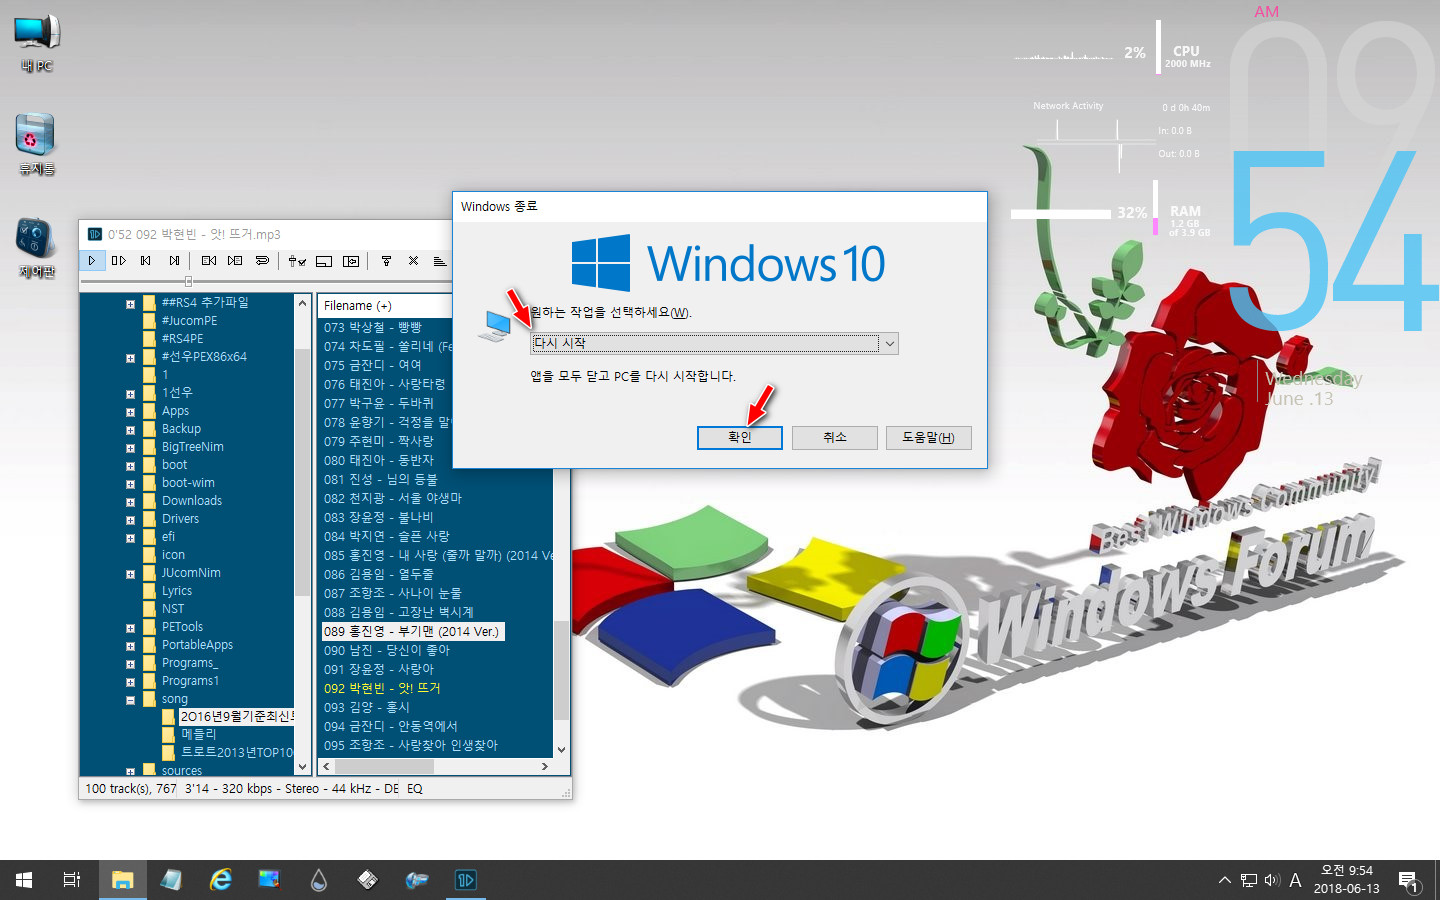Collapse the song folder node
Screen dimensions: 1440x900
pos(130,699)
